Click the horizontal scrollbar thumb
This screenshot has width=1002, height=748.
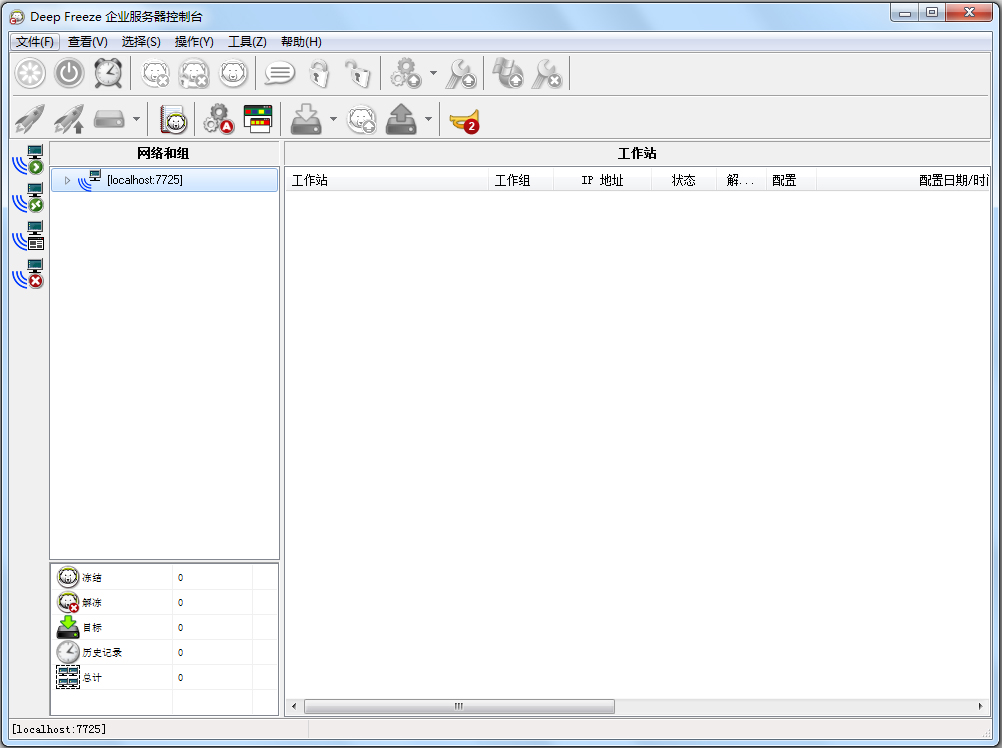(459, 706)
